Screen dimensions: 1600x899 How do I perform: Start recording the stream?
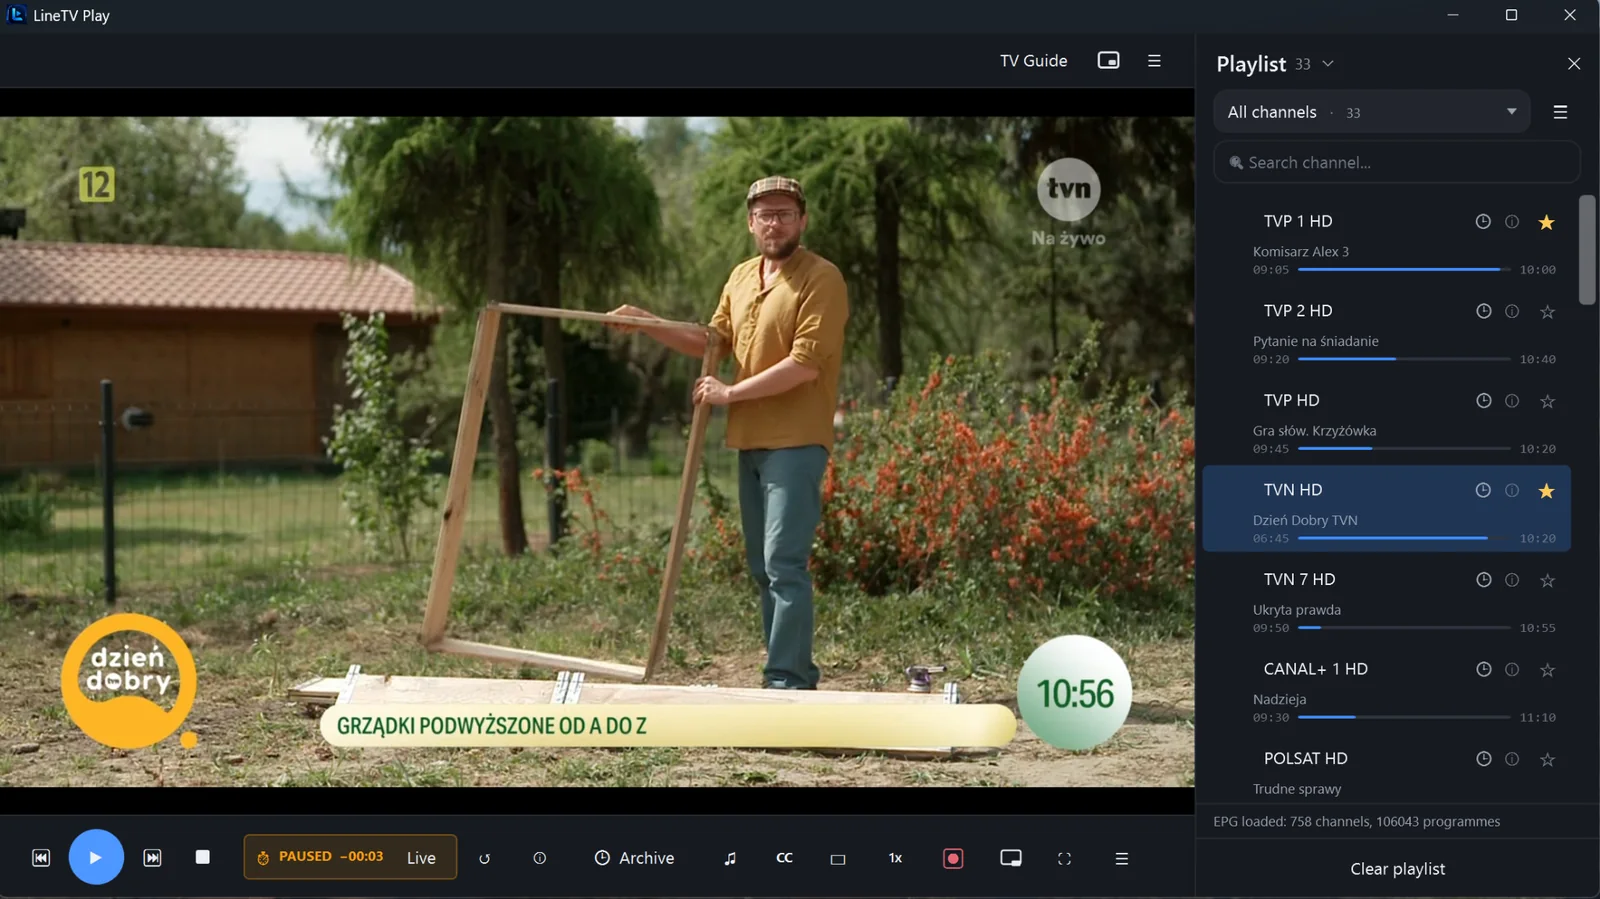tap(953, 858)
